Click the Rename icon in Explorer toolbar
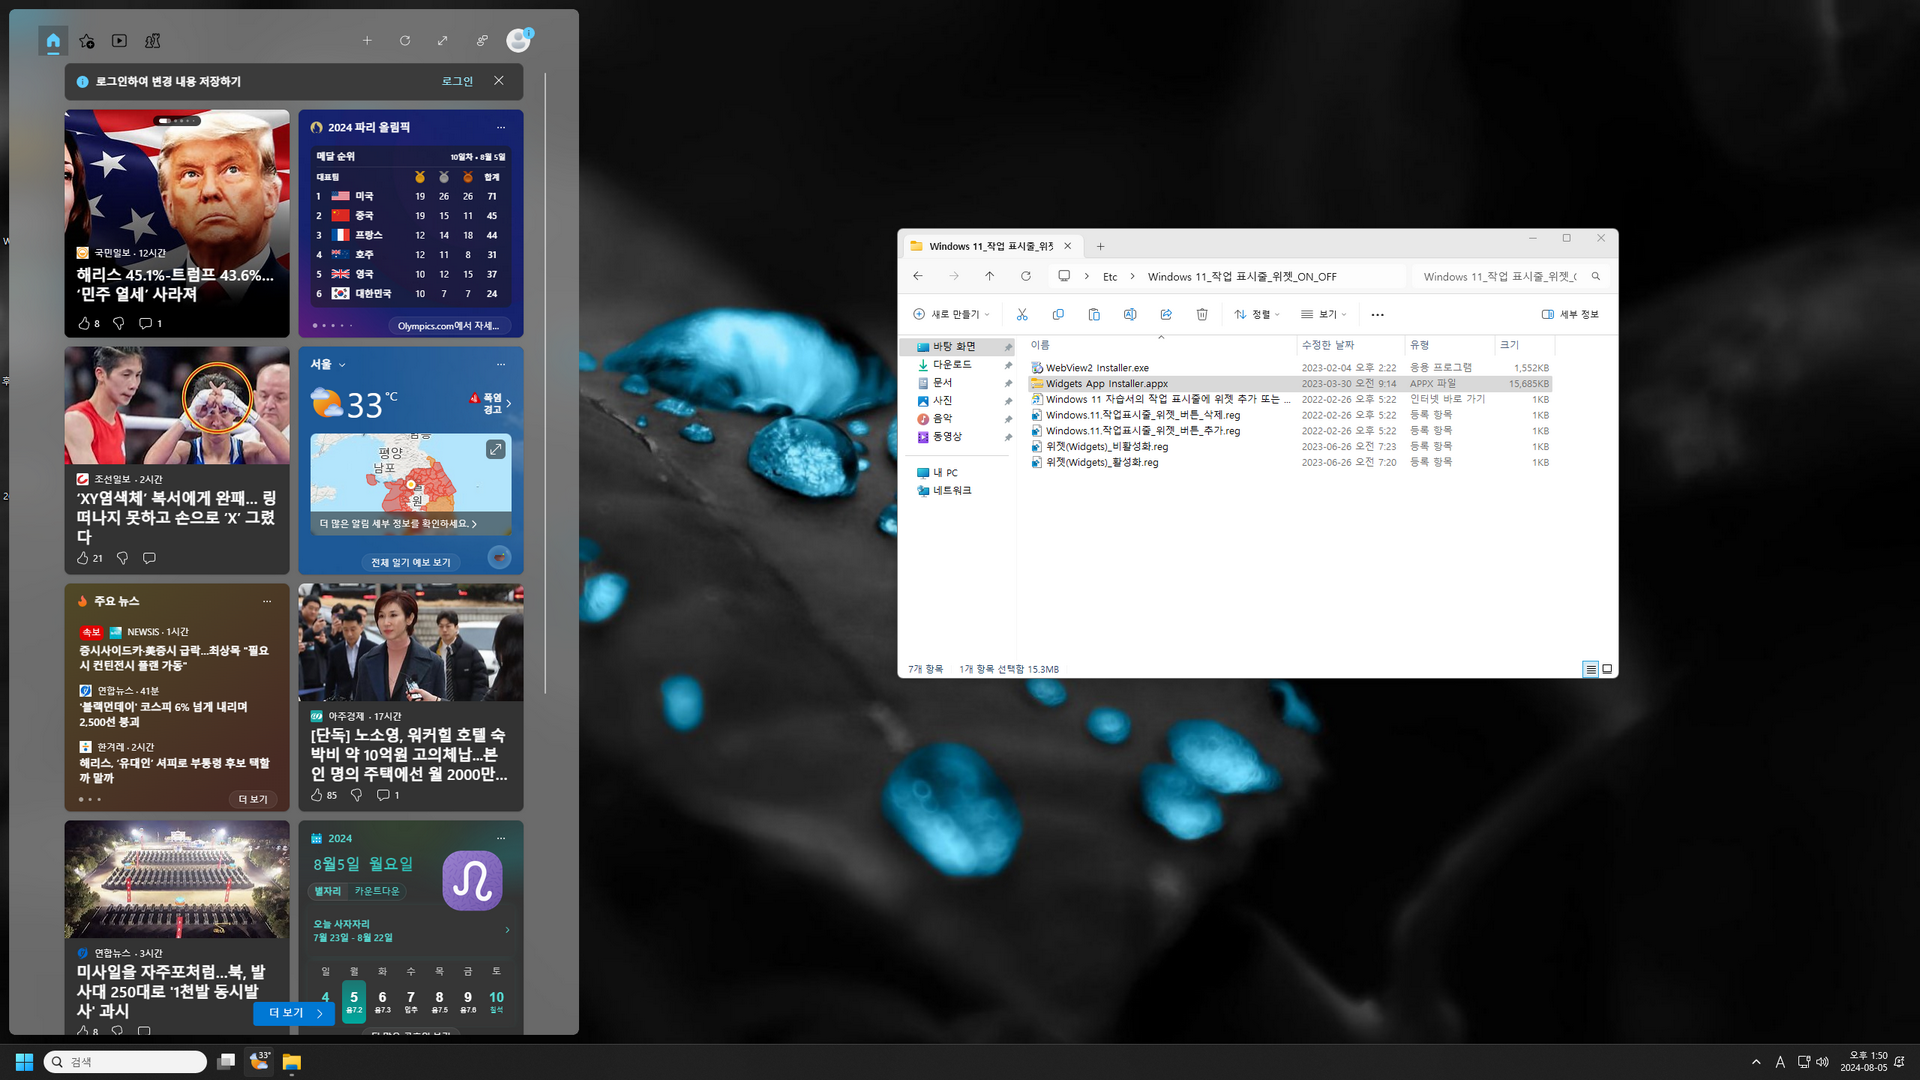Viewport: 1920px width, 1080px height. (1130, 314)
